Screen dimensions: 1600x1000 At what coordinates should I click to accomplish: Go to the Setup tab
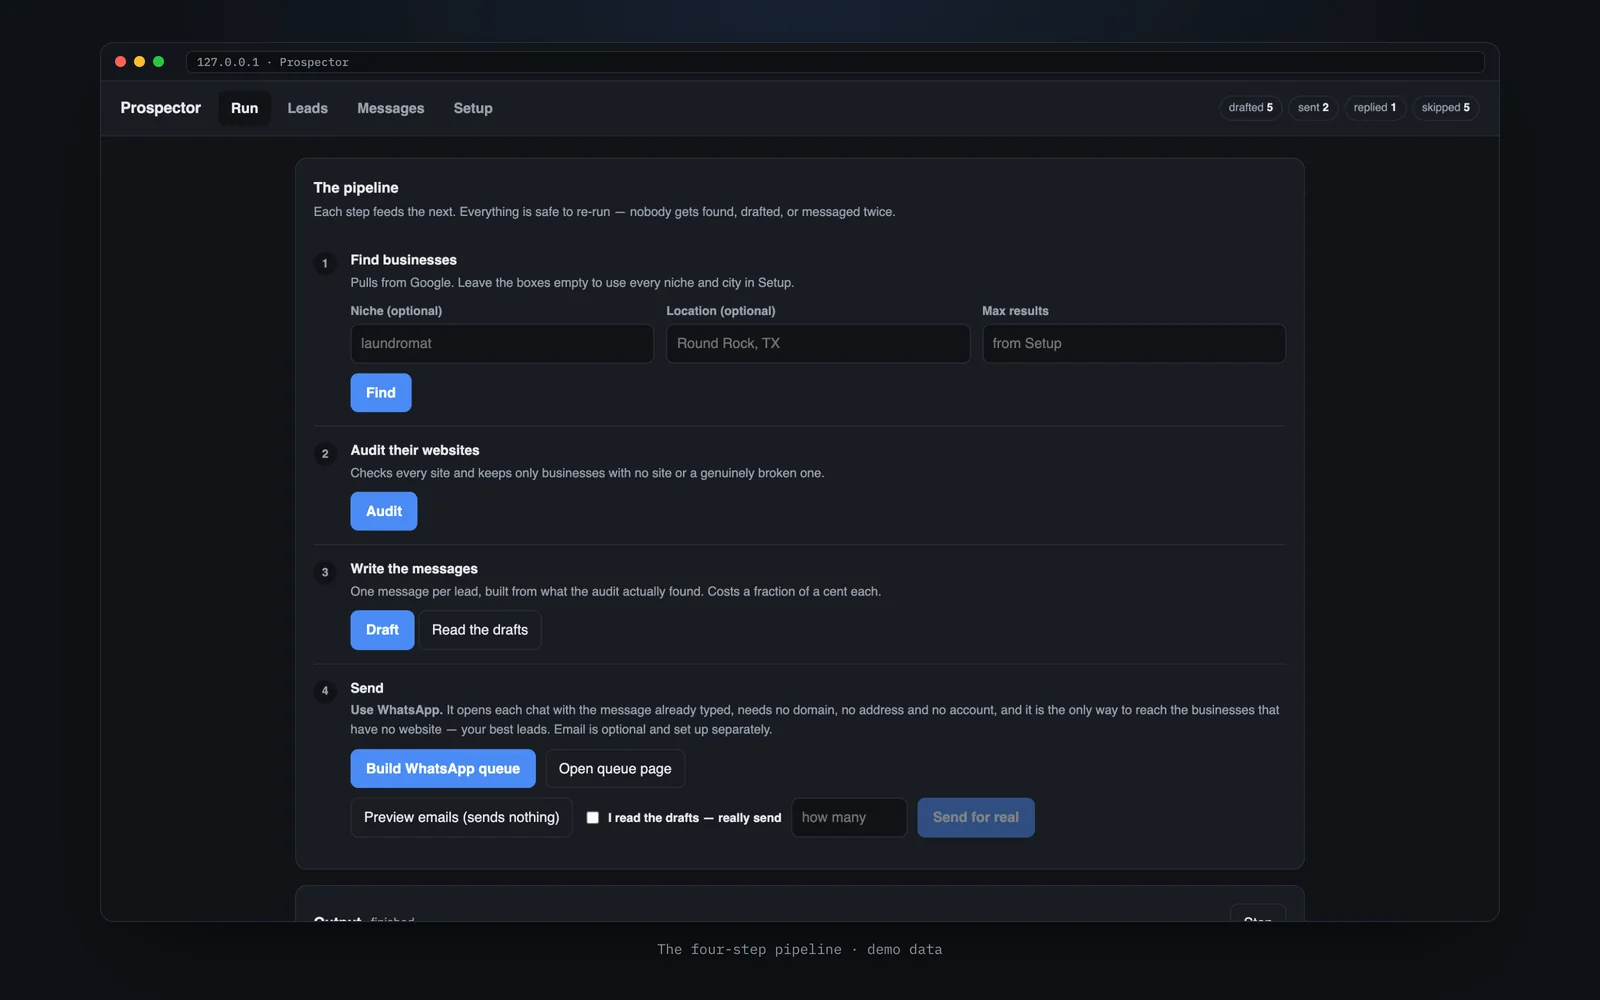pos(473,108)
